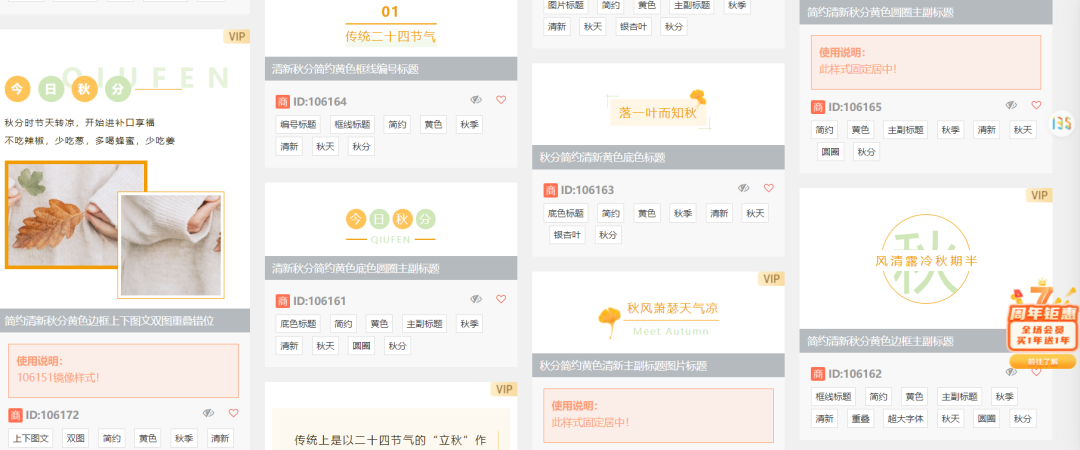Select the 今日秋分 QIUFEN circles template preview
The image size is (1080, 450).
click(391, 220)
